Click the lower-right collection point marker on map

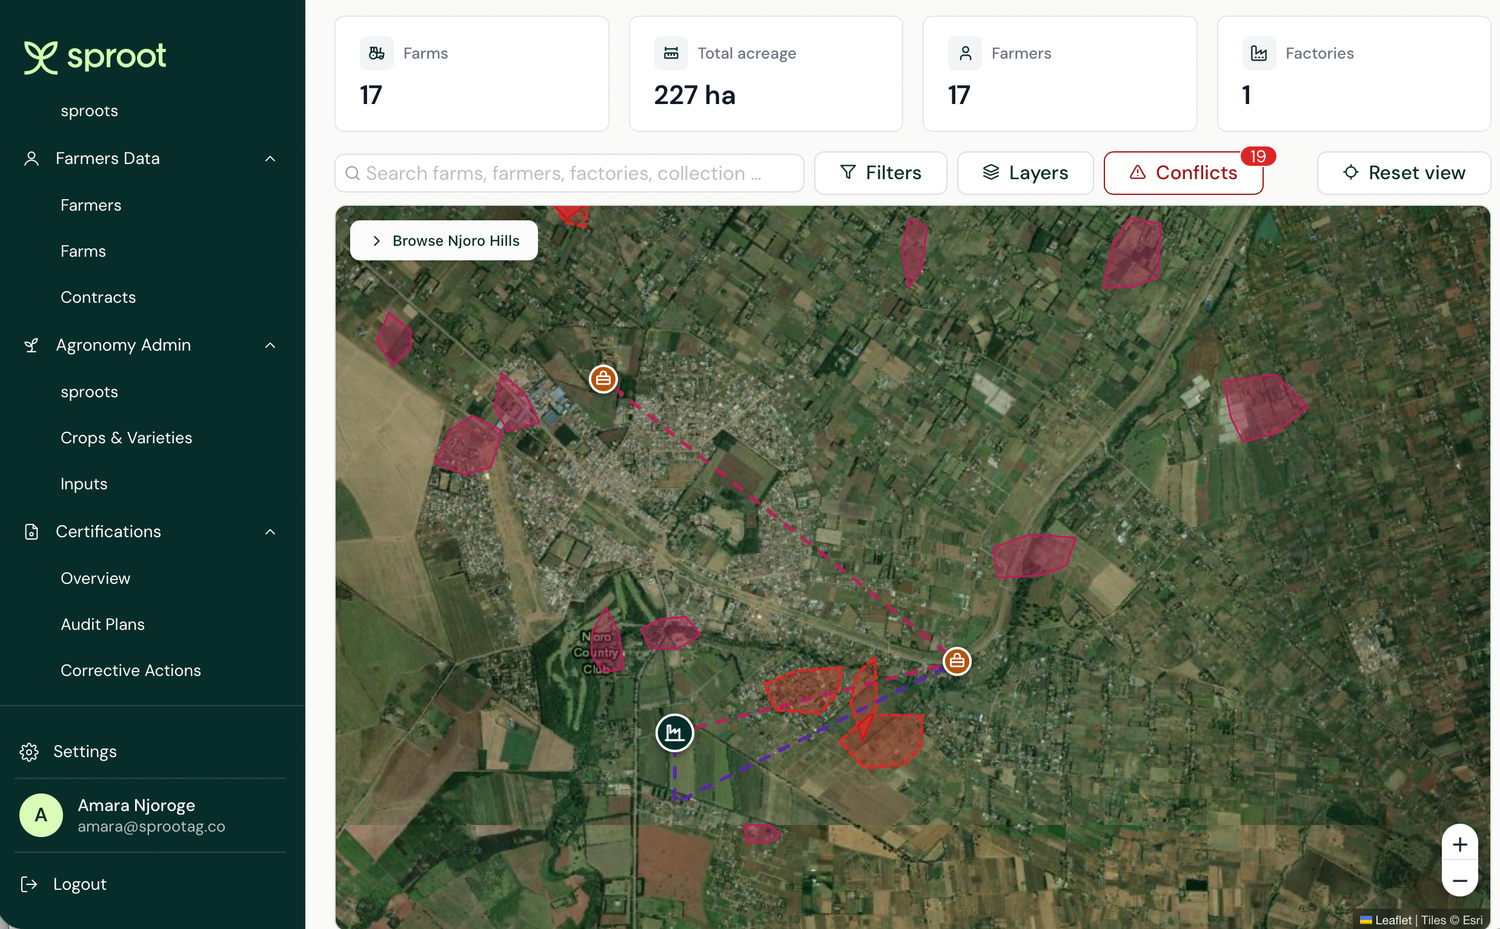957,661
